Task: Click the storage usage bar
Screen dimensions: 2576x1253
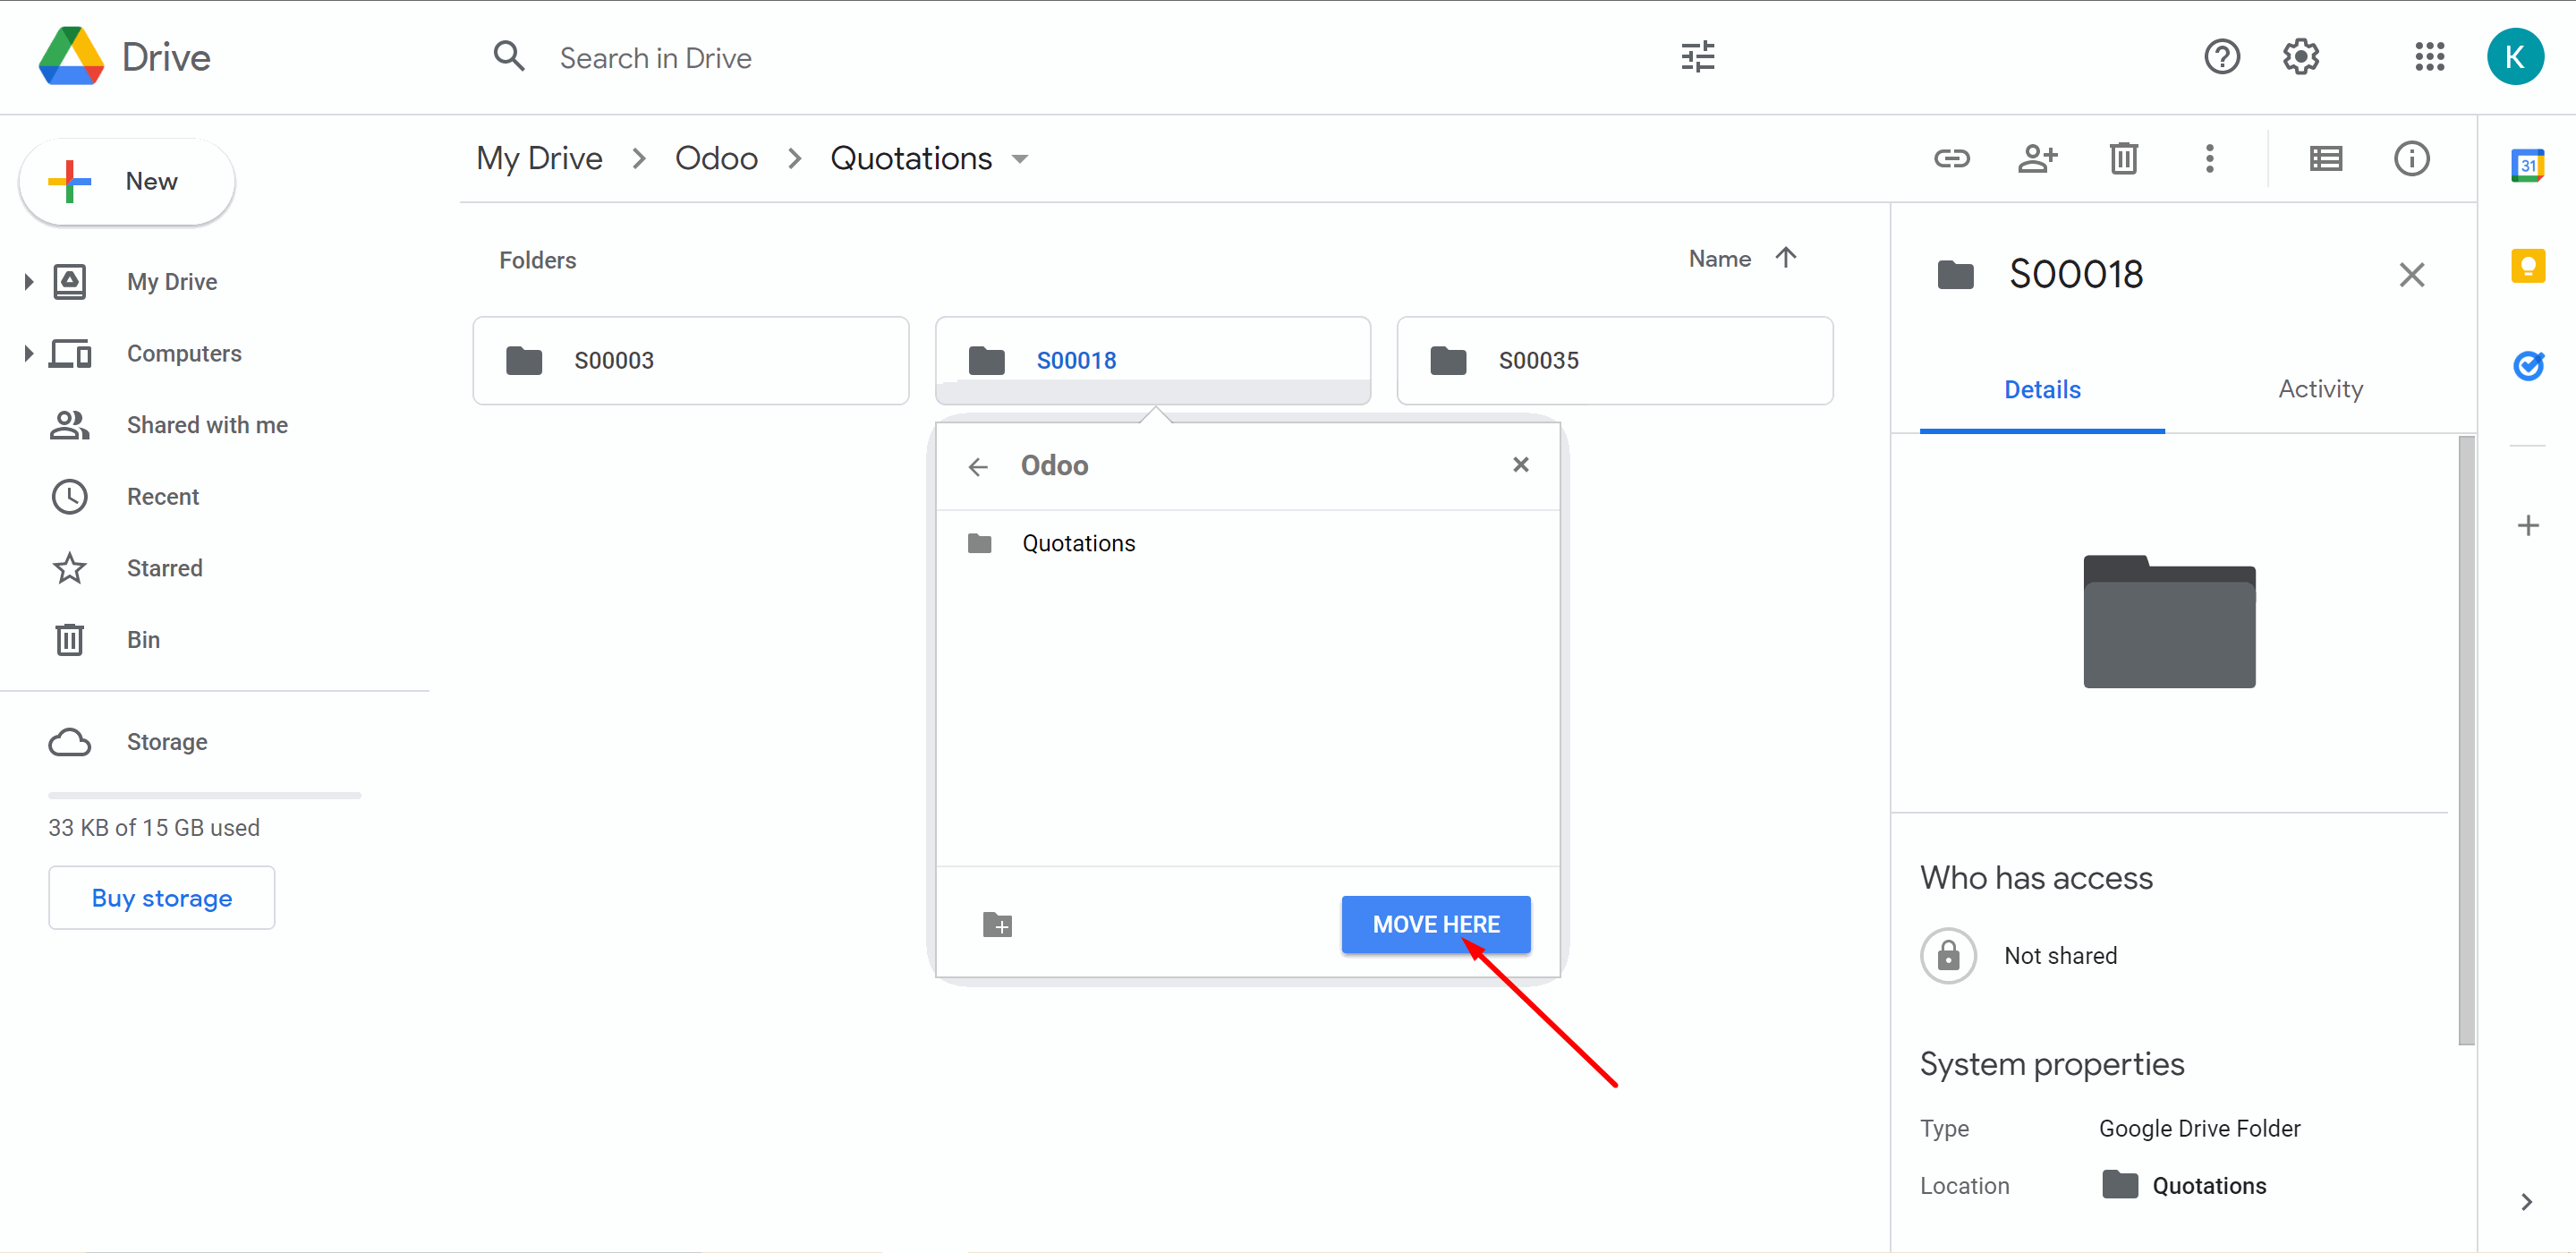Action: pos(204,795)
